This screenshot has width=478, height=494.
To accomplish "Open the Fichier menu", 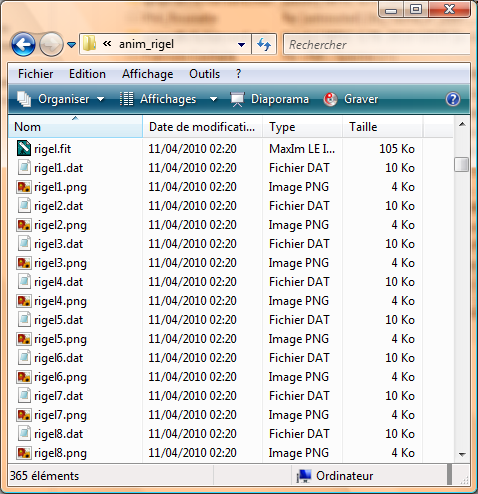I will 35,74.
